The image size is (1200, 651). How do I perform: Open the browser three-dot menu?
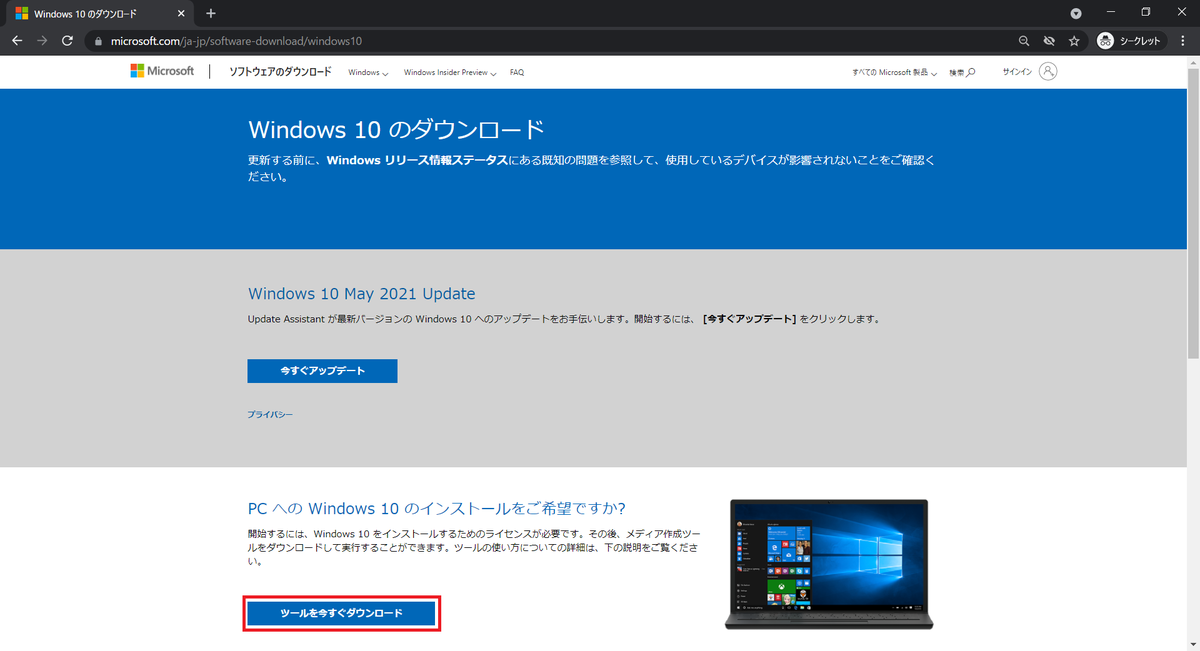(1183, 41)
